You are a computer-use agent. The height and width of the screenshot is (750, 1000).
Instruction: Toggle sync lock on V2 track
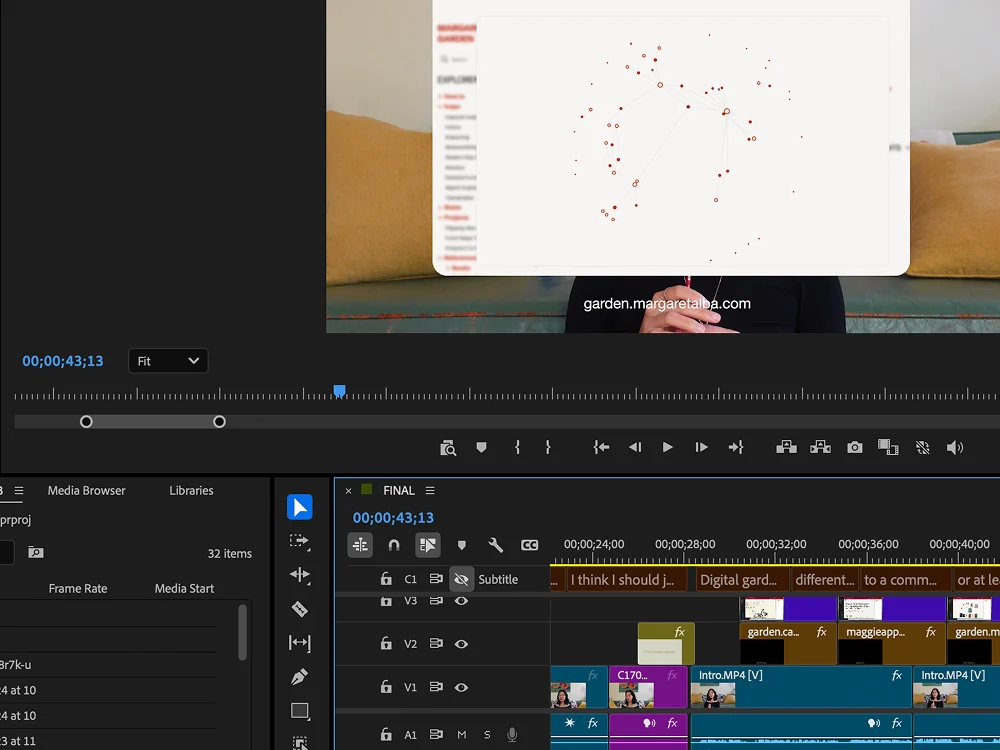pos(436,643)
